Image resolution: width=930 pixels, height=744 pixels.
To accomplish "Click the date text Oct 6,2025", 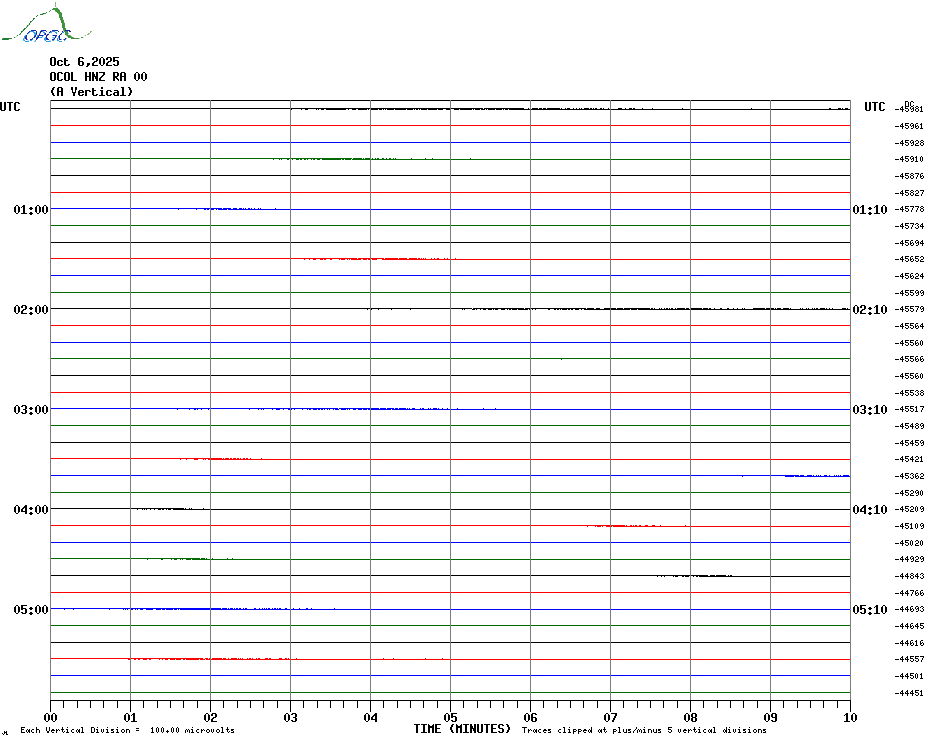I will (84, 62).
